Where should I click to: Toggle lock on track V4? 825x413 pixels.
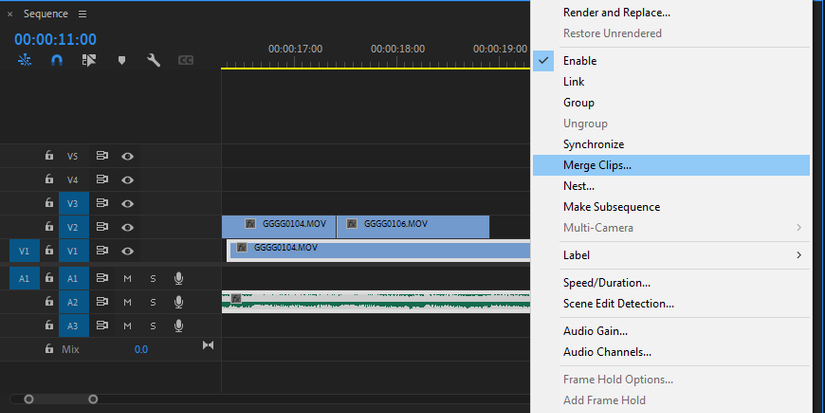click(49, 179)
